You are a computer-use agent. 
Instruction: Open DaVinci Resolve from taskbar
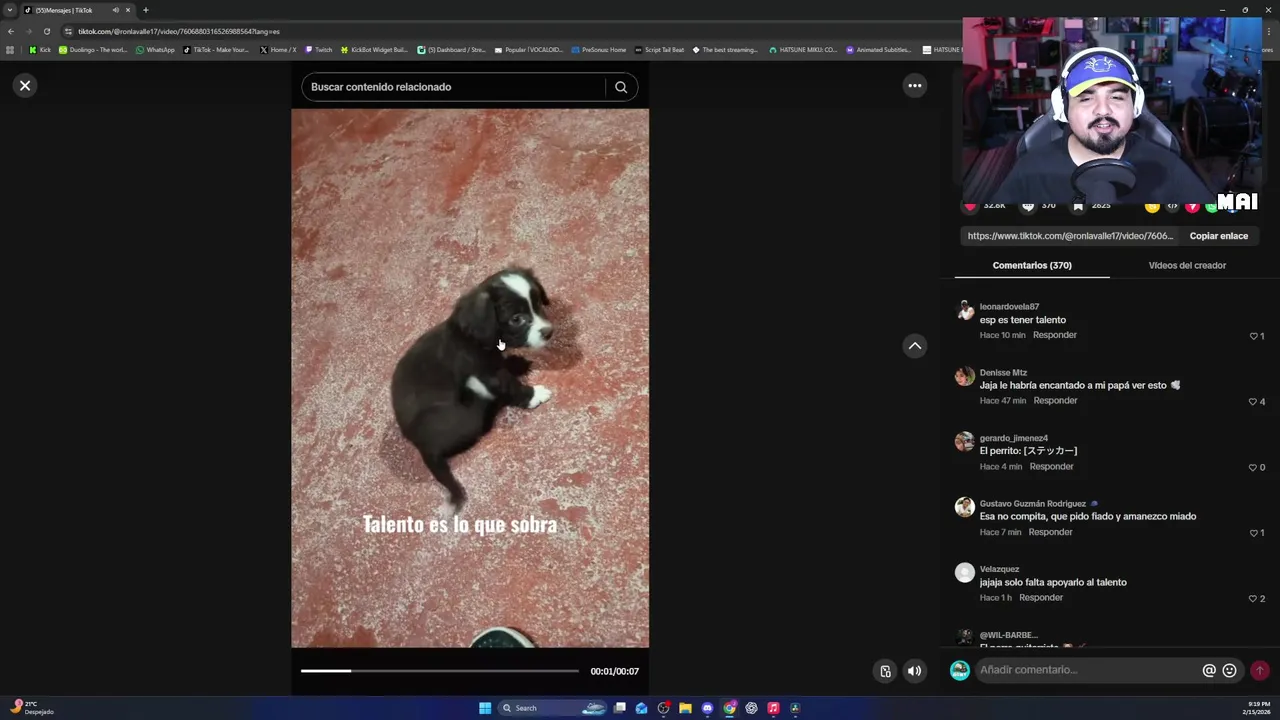tap(795, 708)
